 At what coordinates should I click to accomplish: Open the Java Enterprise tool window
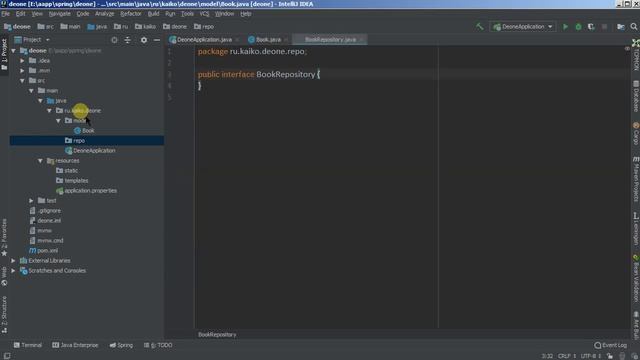point(75,345)
